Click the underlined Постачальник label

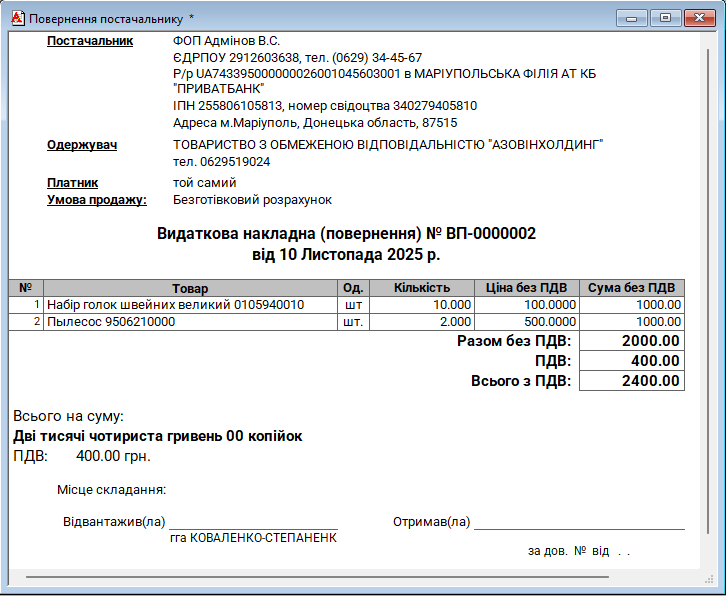90,41
